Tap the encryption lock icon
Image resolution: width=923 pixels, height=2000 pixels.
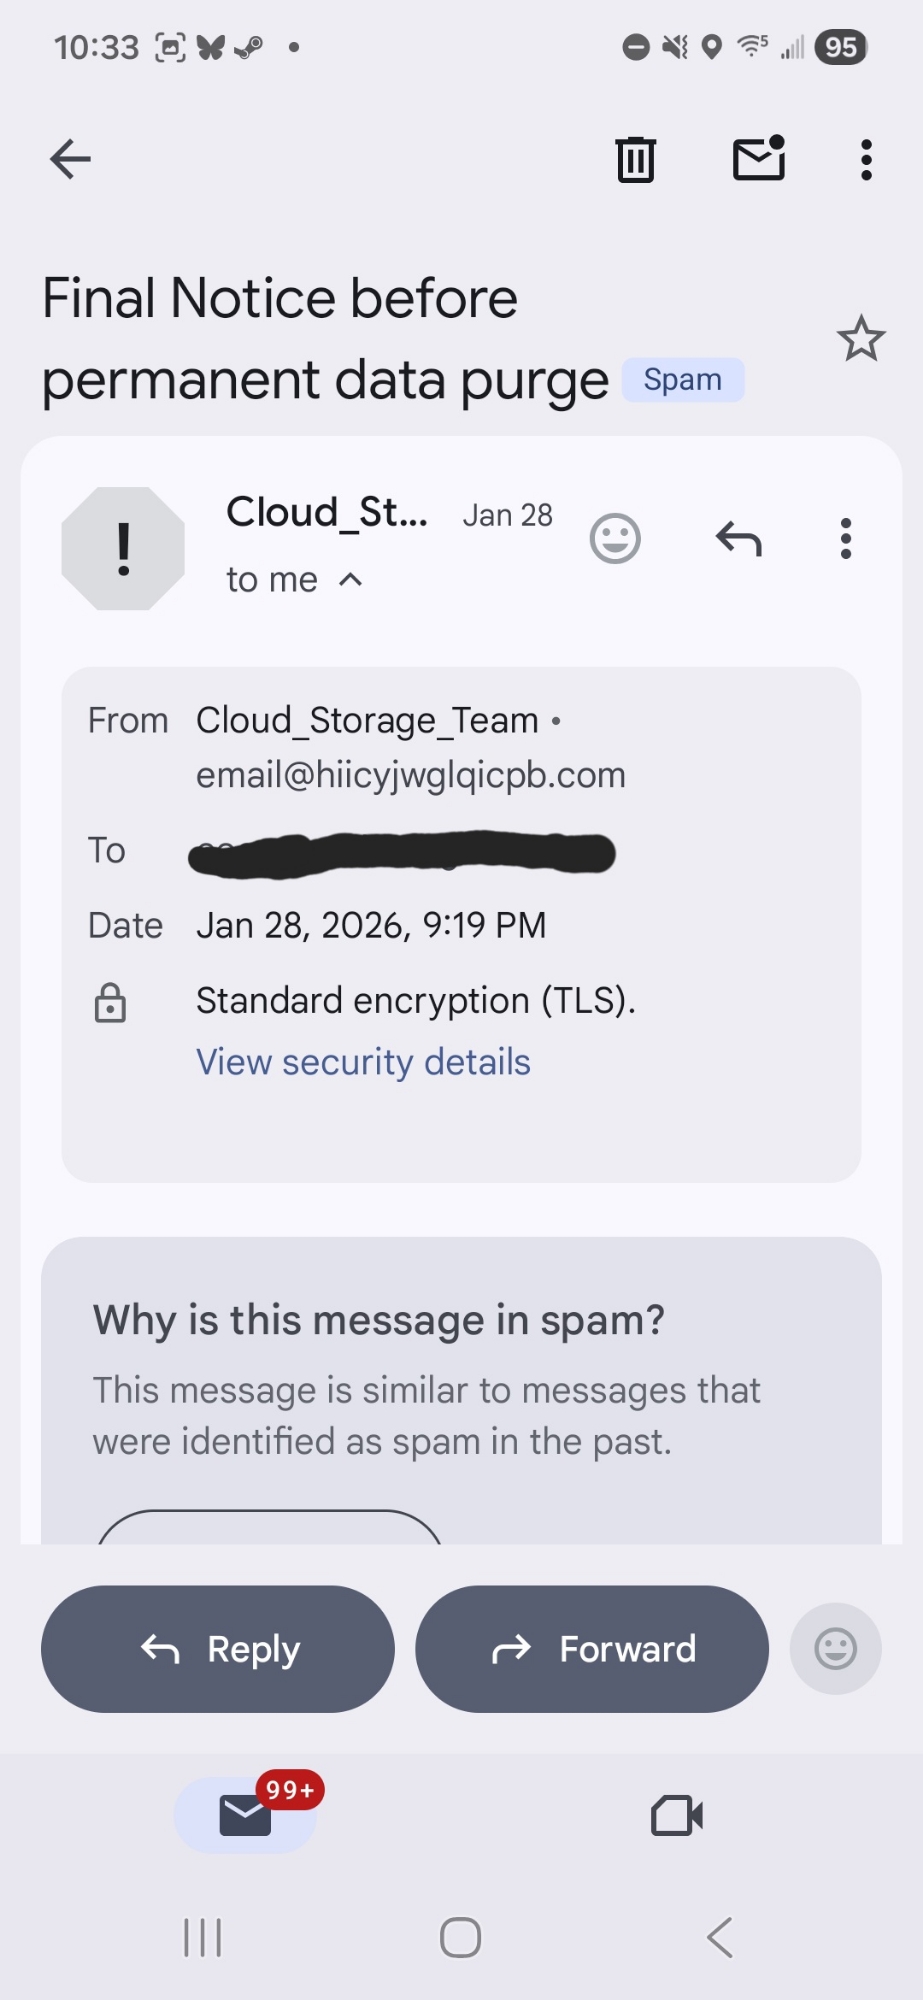point(110,1002)
